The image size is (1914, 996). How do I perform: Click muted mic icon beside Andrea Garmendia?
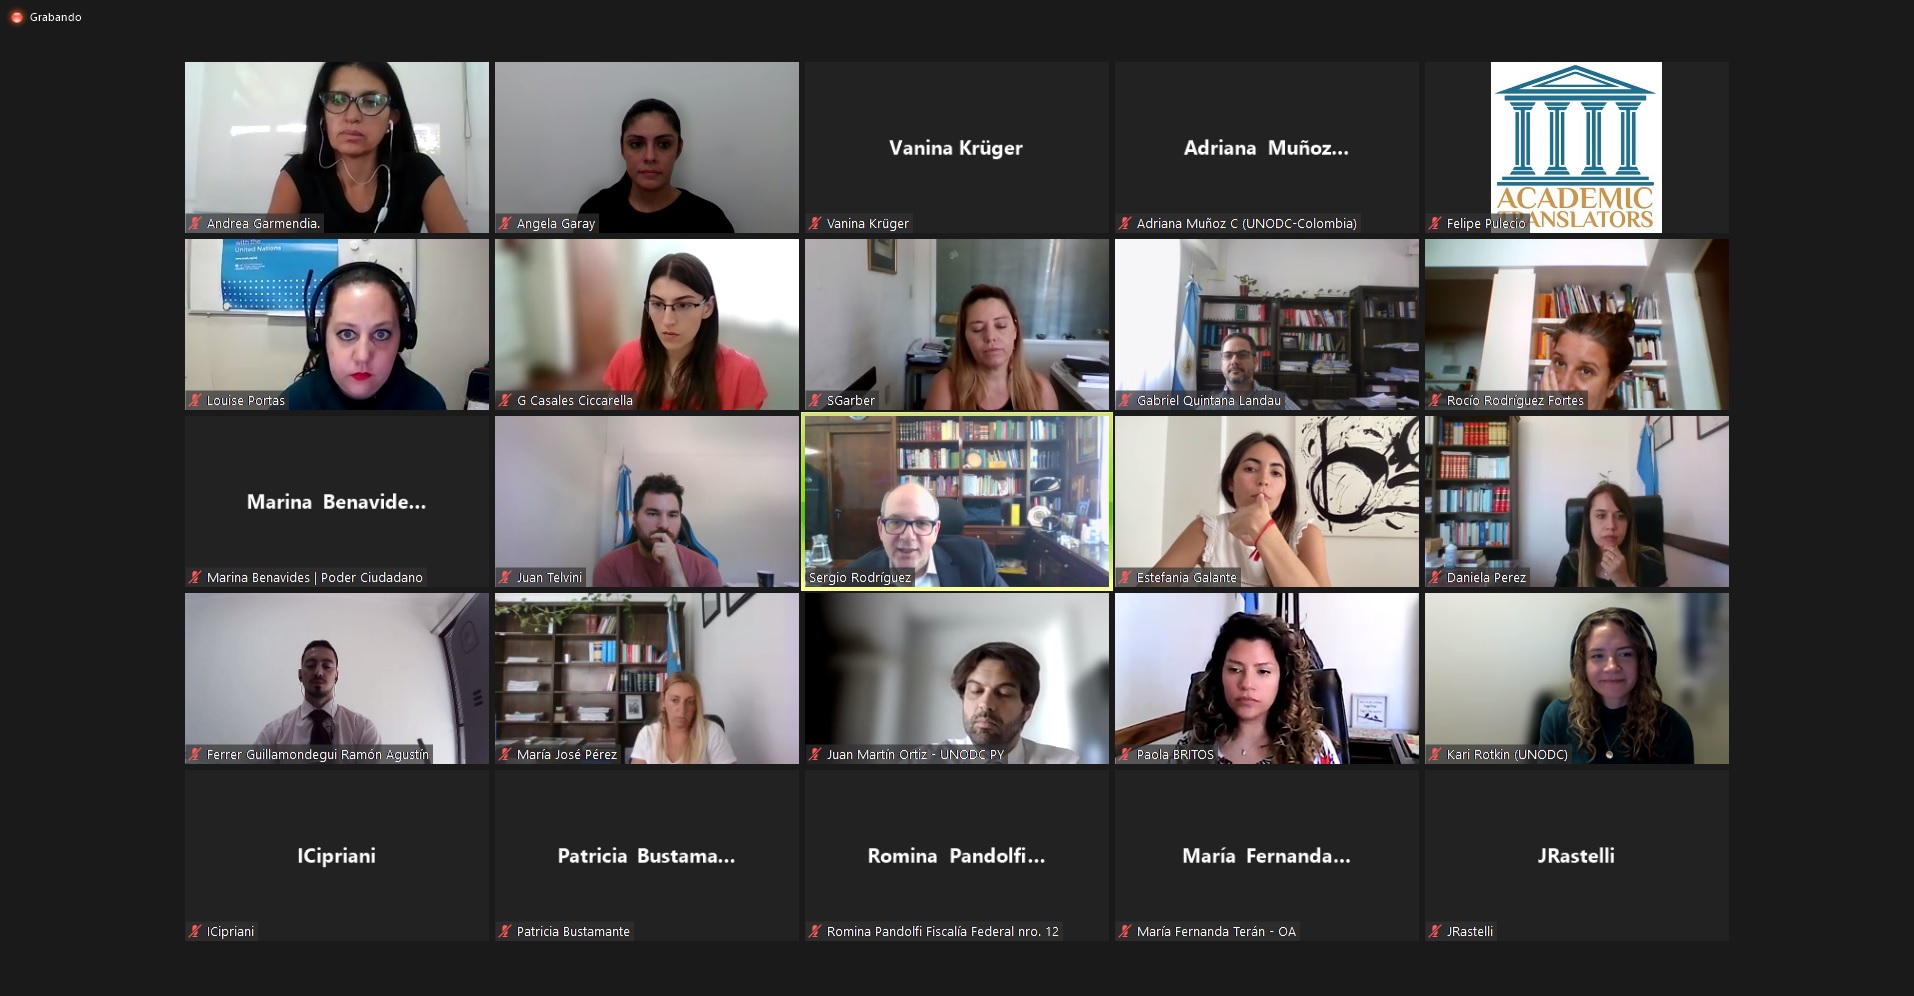[x=196, y=224]
